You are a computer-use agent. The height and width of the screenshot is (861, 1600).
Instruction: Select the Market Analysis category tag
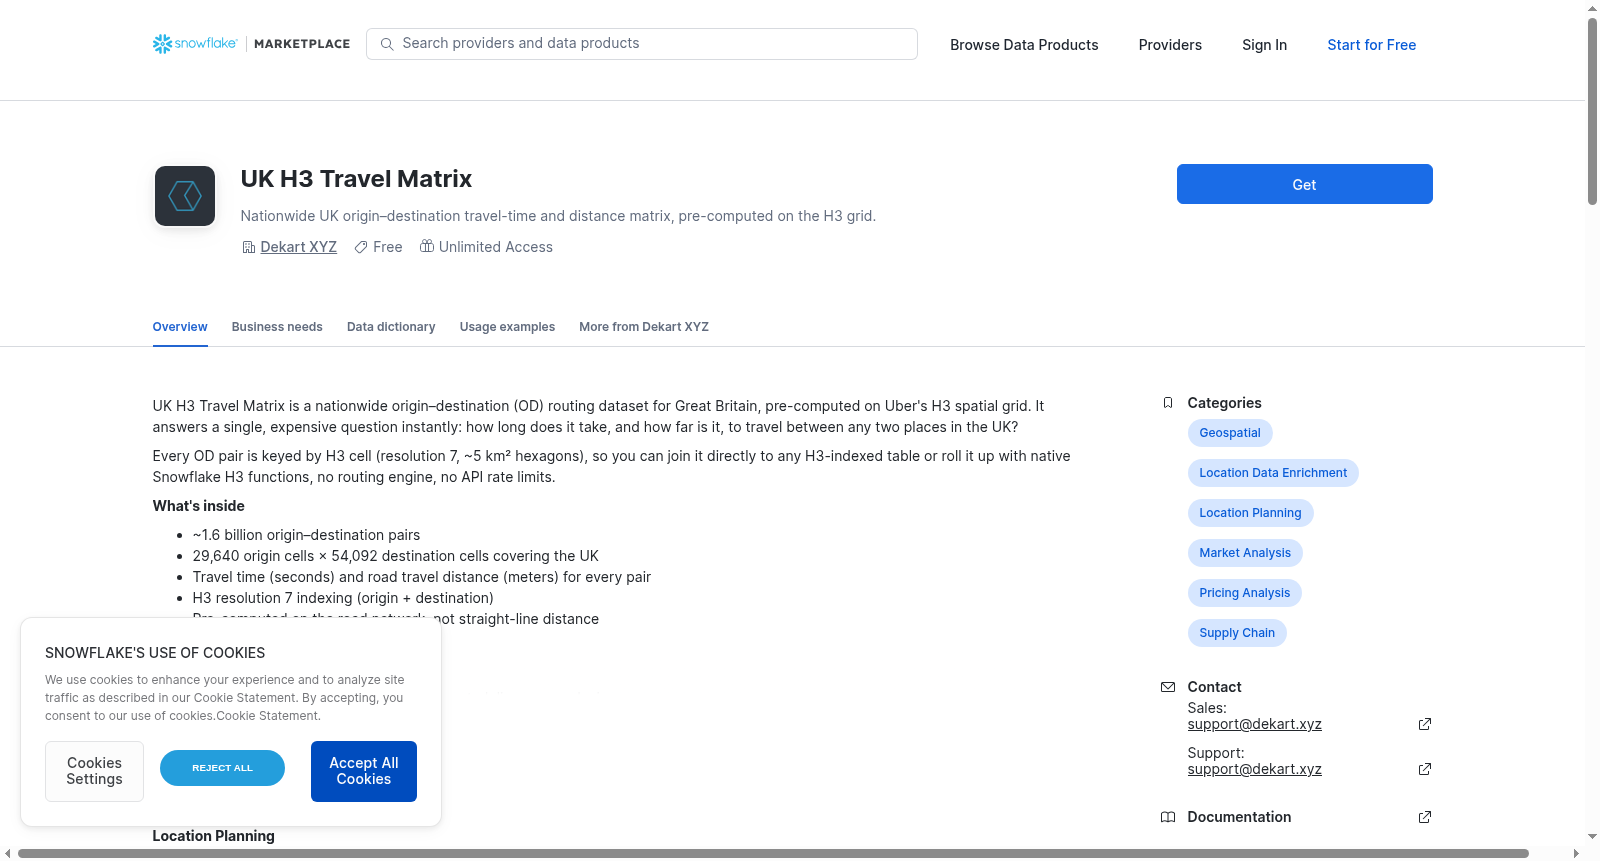coord(1245,553)
